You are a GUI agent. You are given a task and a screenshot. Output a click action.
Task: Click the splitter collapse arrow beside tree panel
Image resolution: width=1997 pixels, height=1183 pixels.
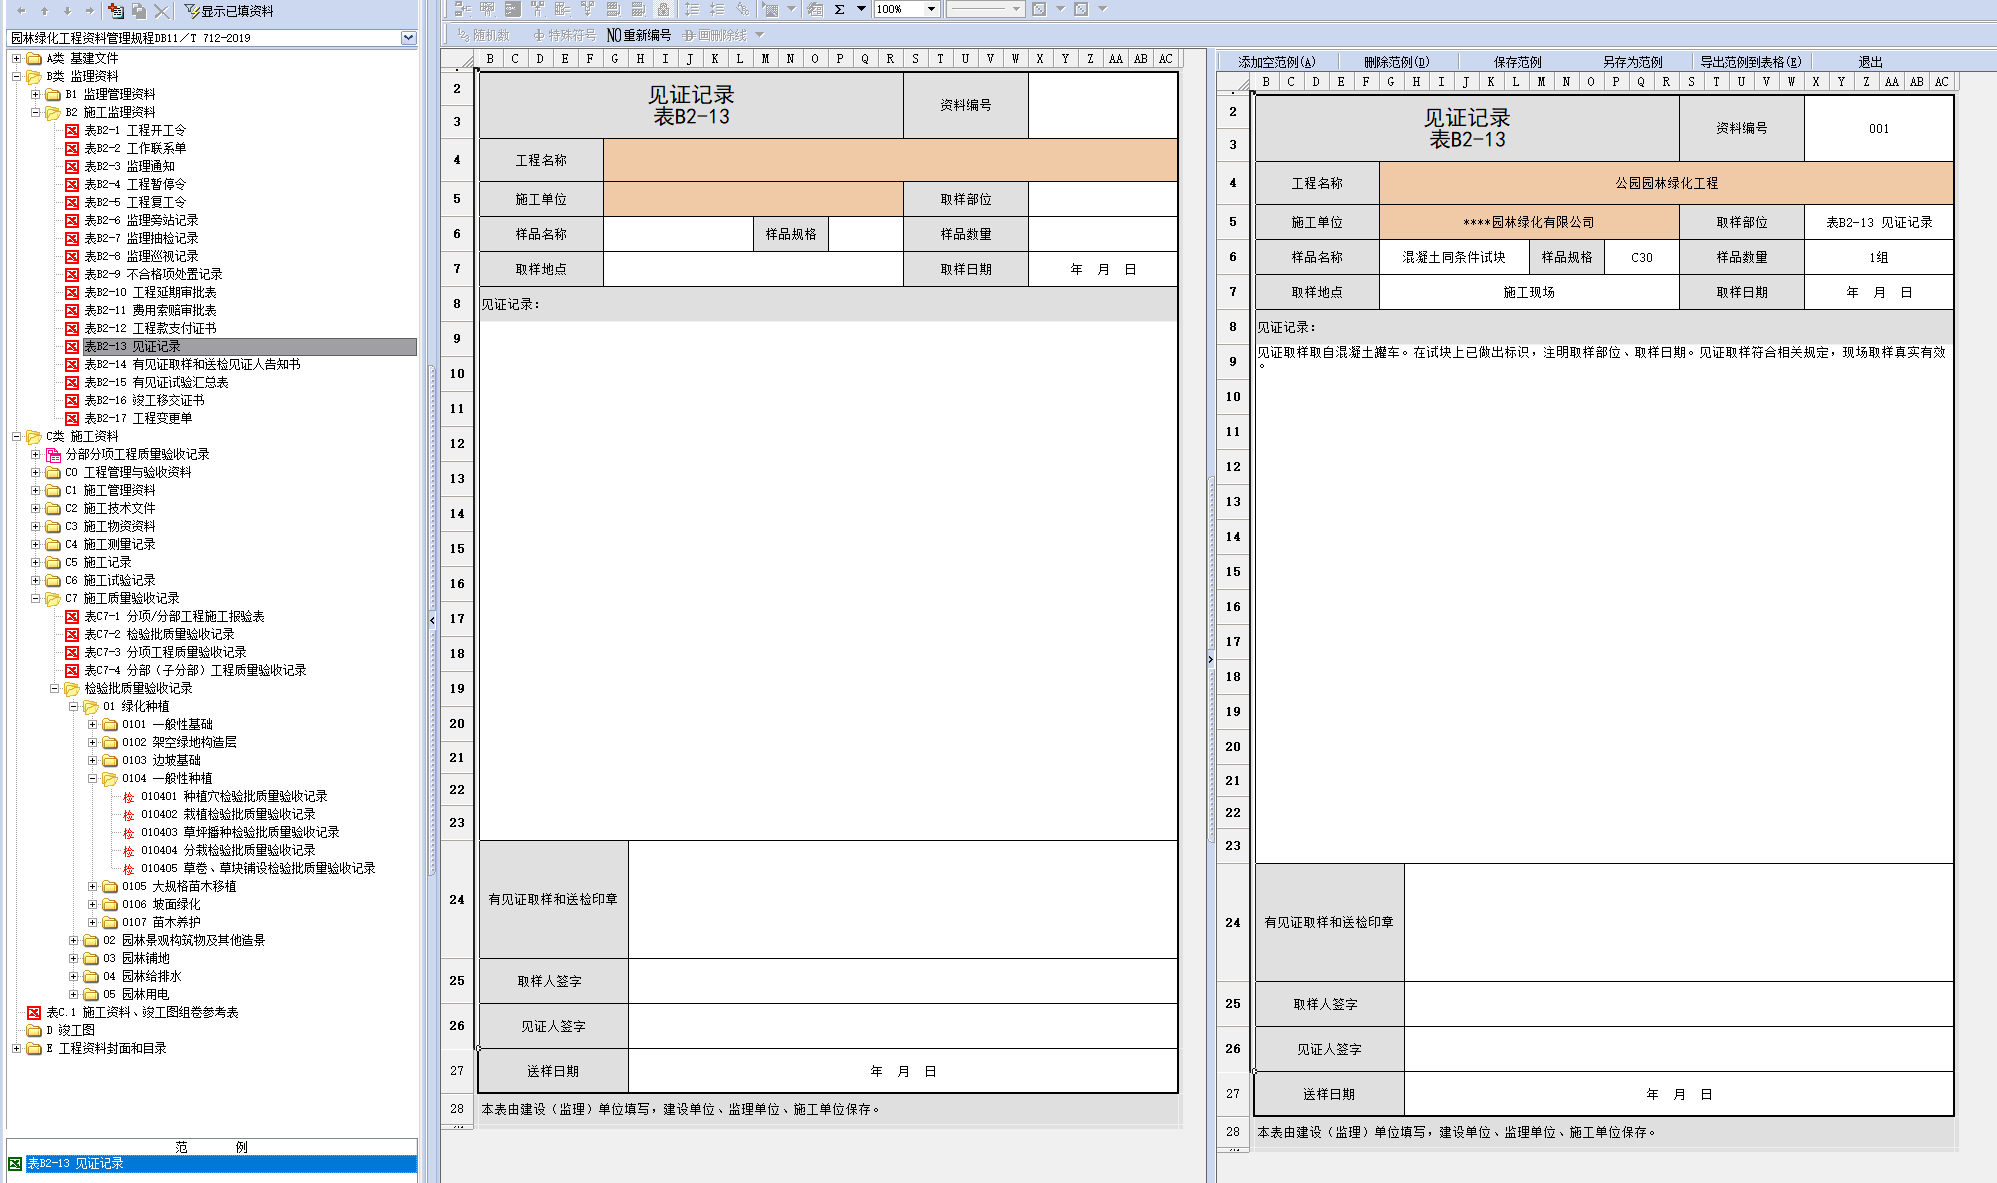[x=432, y=620]
